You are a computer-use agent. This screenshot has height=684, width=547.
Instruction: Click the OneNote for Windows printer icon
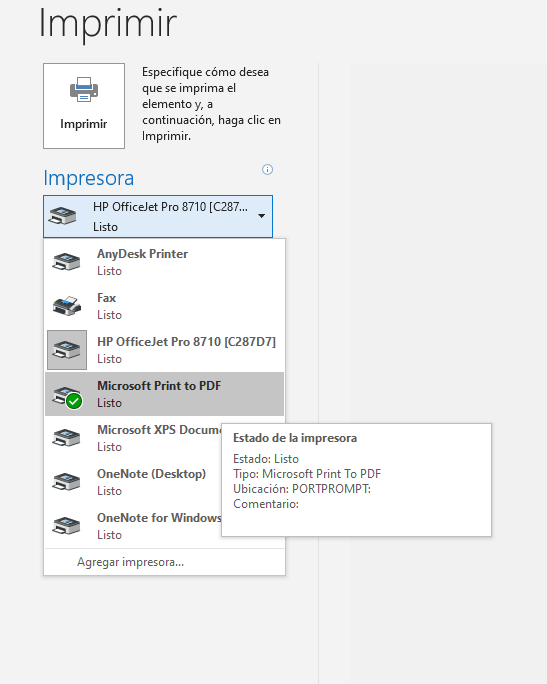pos(66,526)
